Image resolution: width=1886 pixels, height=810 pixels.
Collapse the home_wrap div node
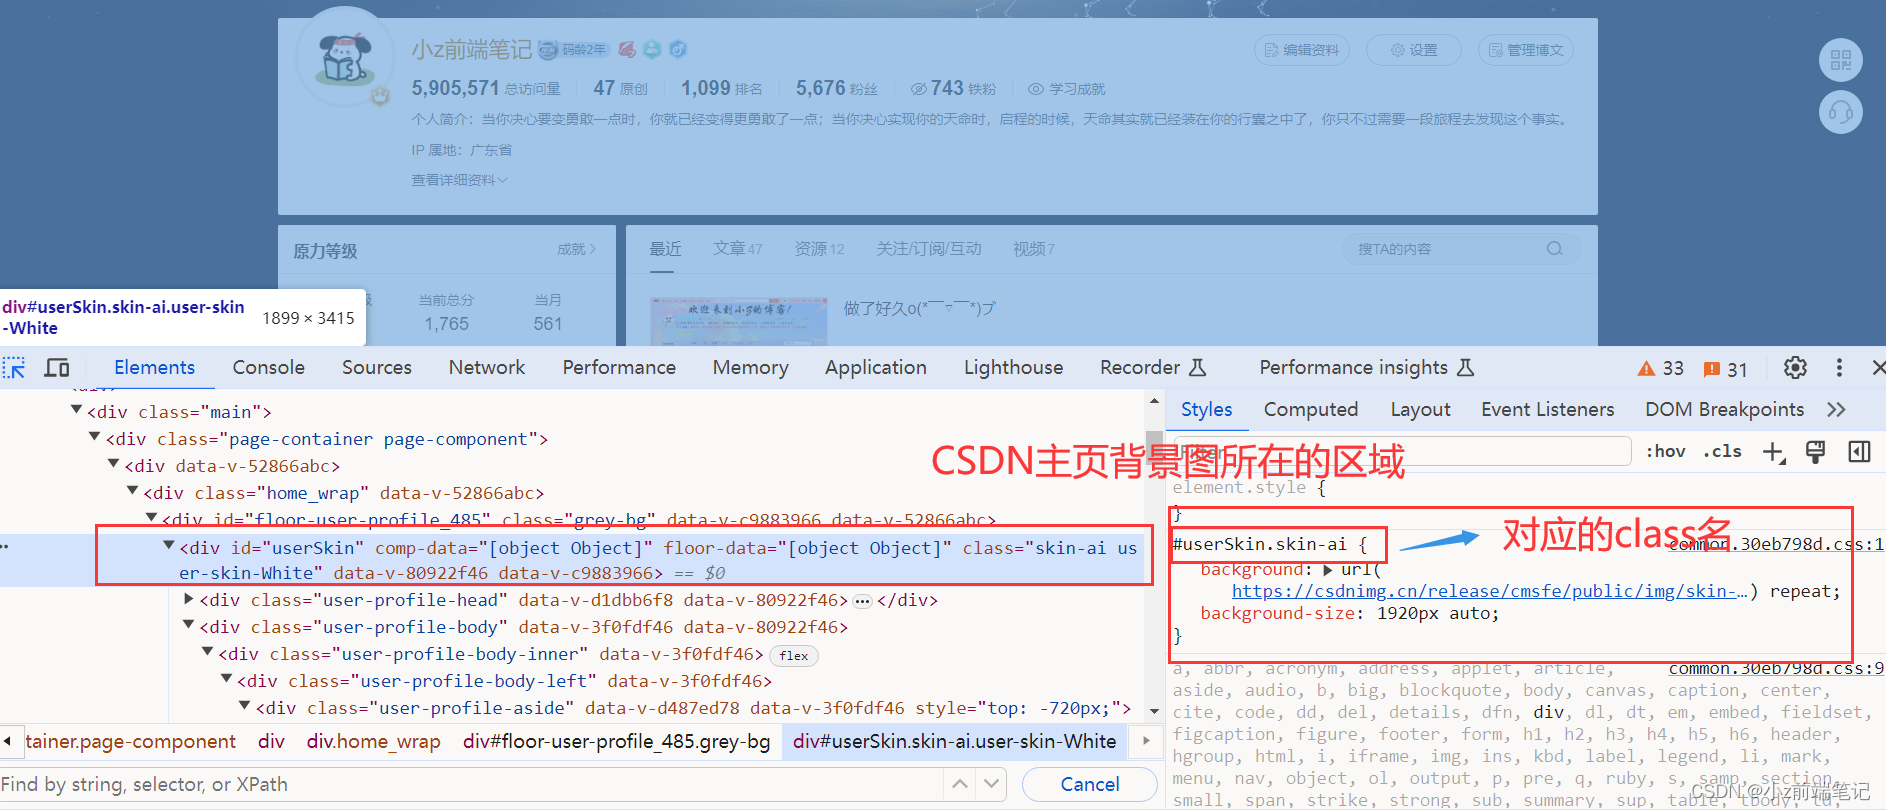tap(132, 491)
